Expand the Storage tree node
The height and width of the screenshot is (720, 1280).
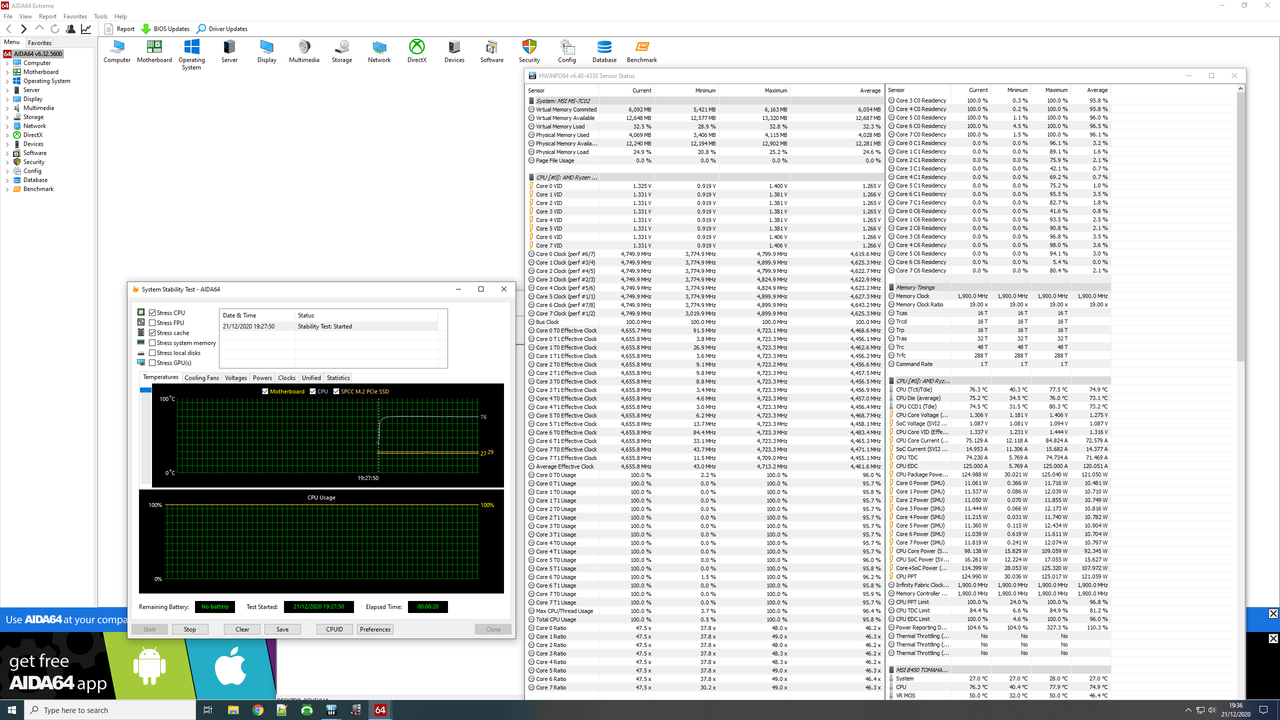click(x=7, y=117)
